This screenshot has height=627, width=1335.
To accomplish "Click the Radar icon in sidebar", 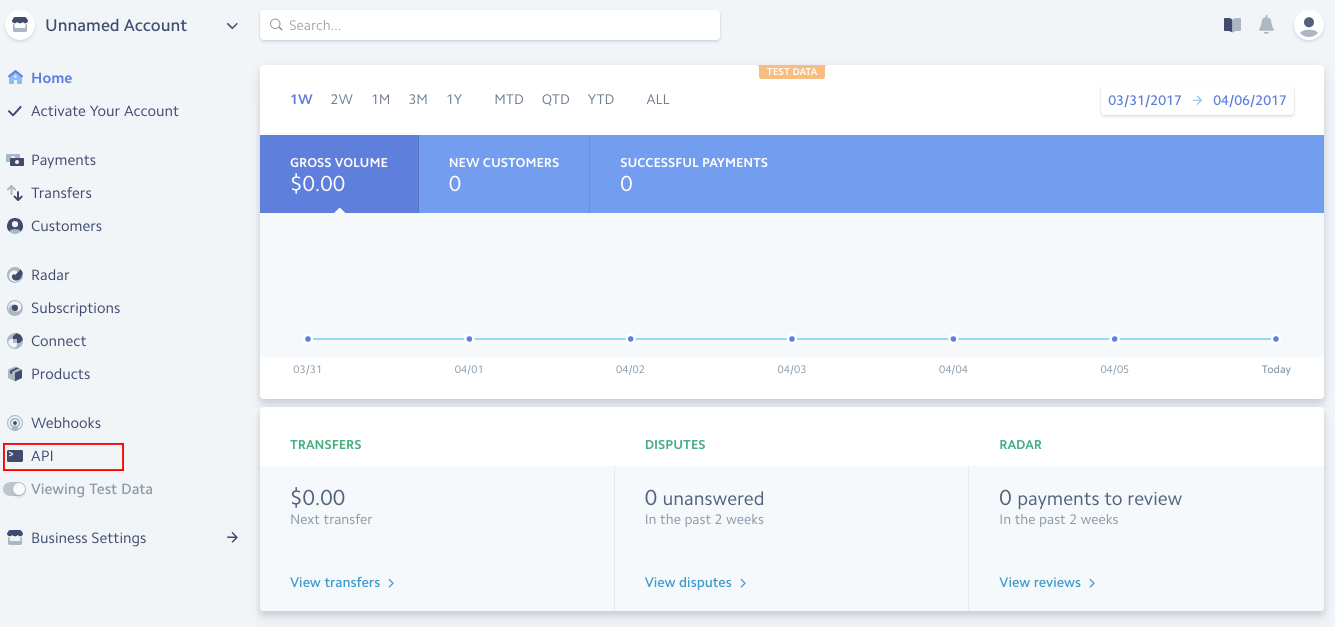I will pyautogui.click(x=15, y=275).
